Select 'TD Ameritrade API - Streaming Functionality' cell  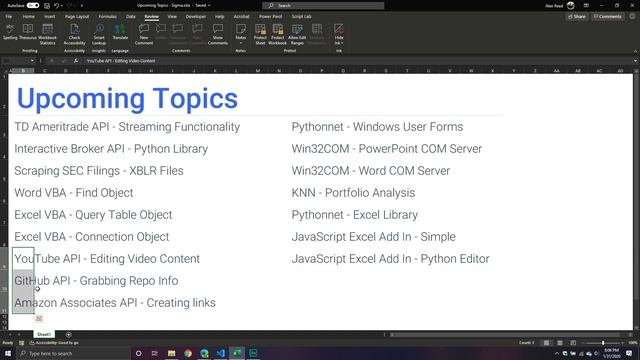tap(127, 127)
